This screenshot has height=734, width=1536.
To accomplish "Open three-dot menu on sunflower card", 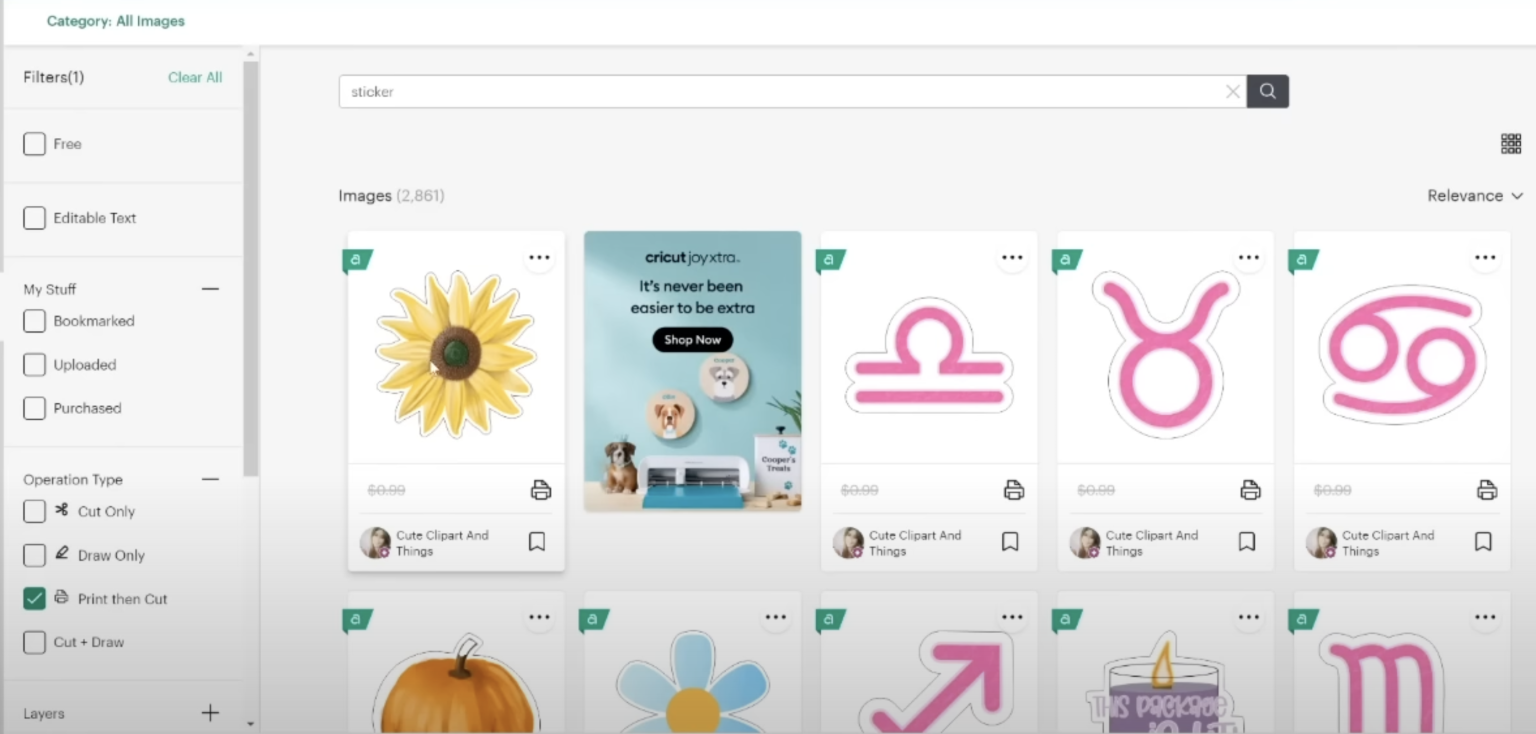I will 539,258.
